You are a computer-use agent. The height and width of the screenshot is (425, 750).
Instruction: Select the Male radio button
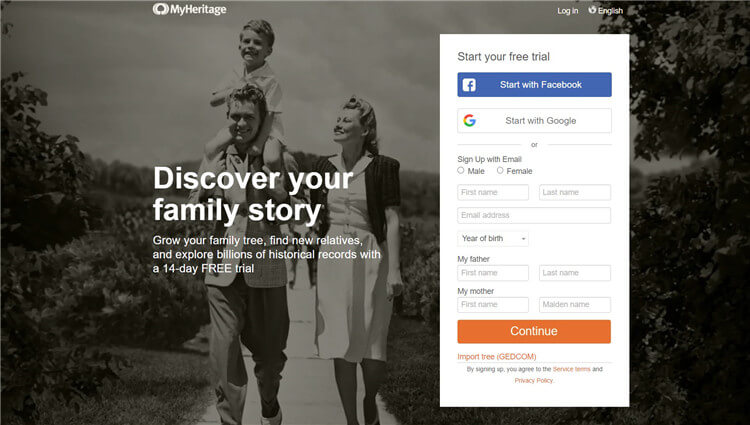coord(461,170)
